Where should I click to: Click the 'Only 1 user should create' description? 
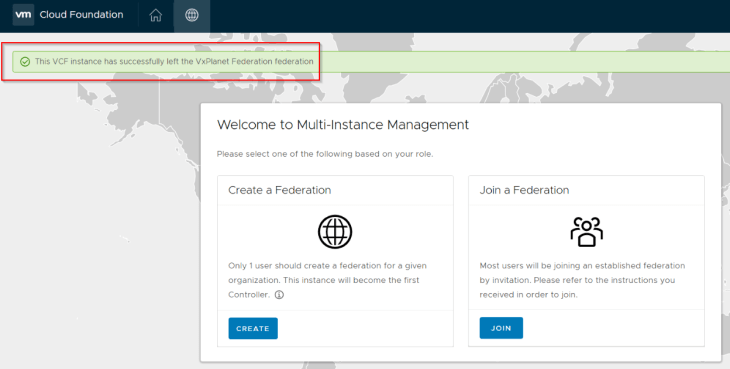pyautogui.click(x=327, y=280)
